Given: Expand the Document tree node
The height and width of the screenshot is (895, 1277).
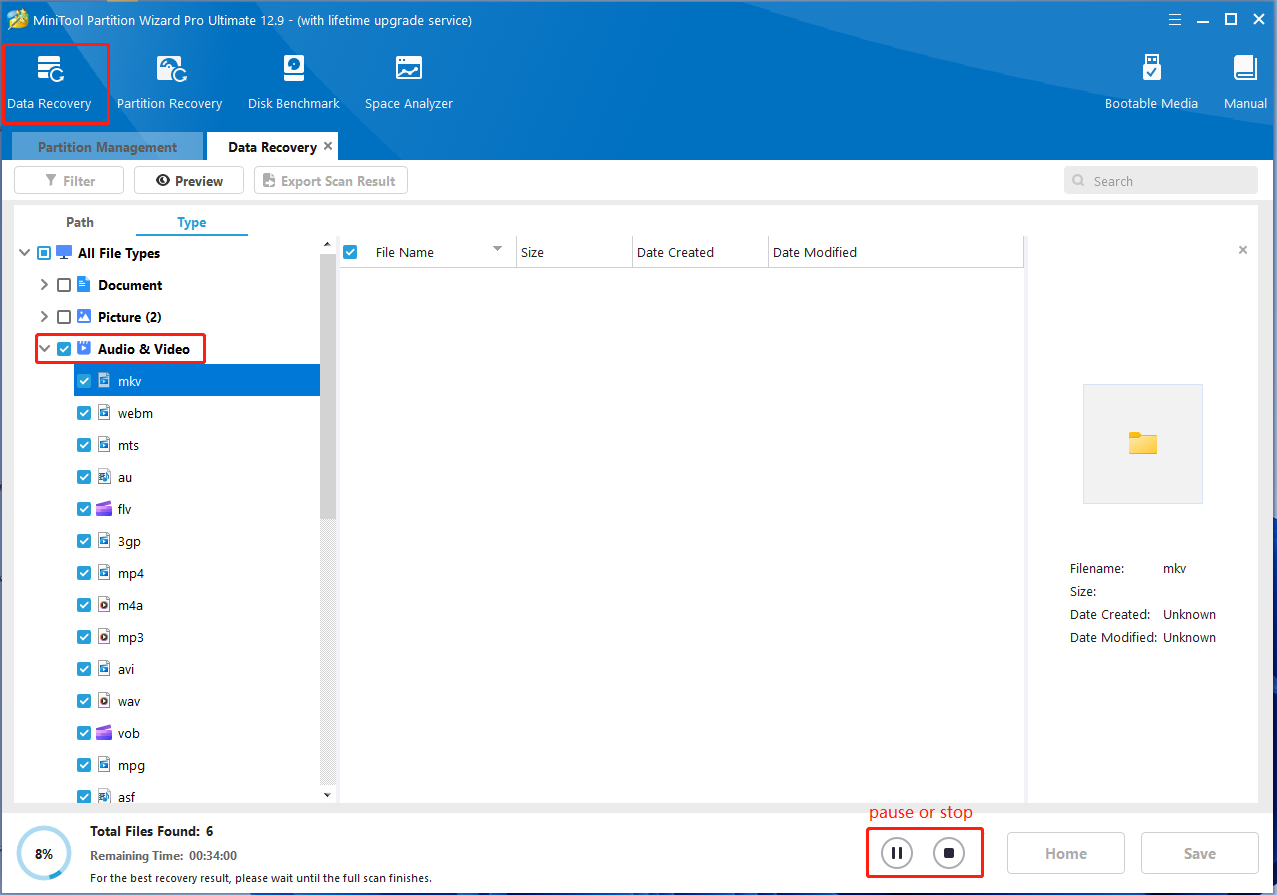Looking at the screenshot, I should click(44, 285).
